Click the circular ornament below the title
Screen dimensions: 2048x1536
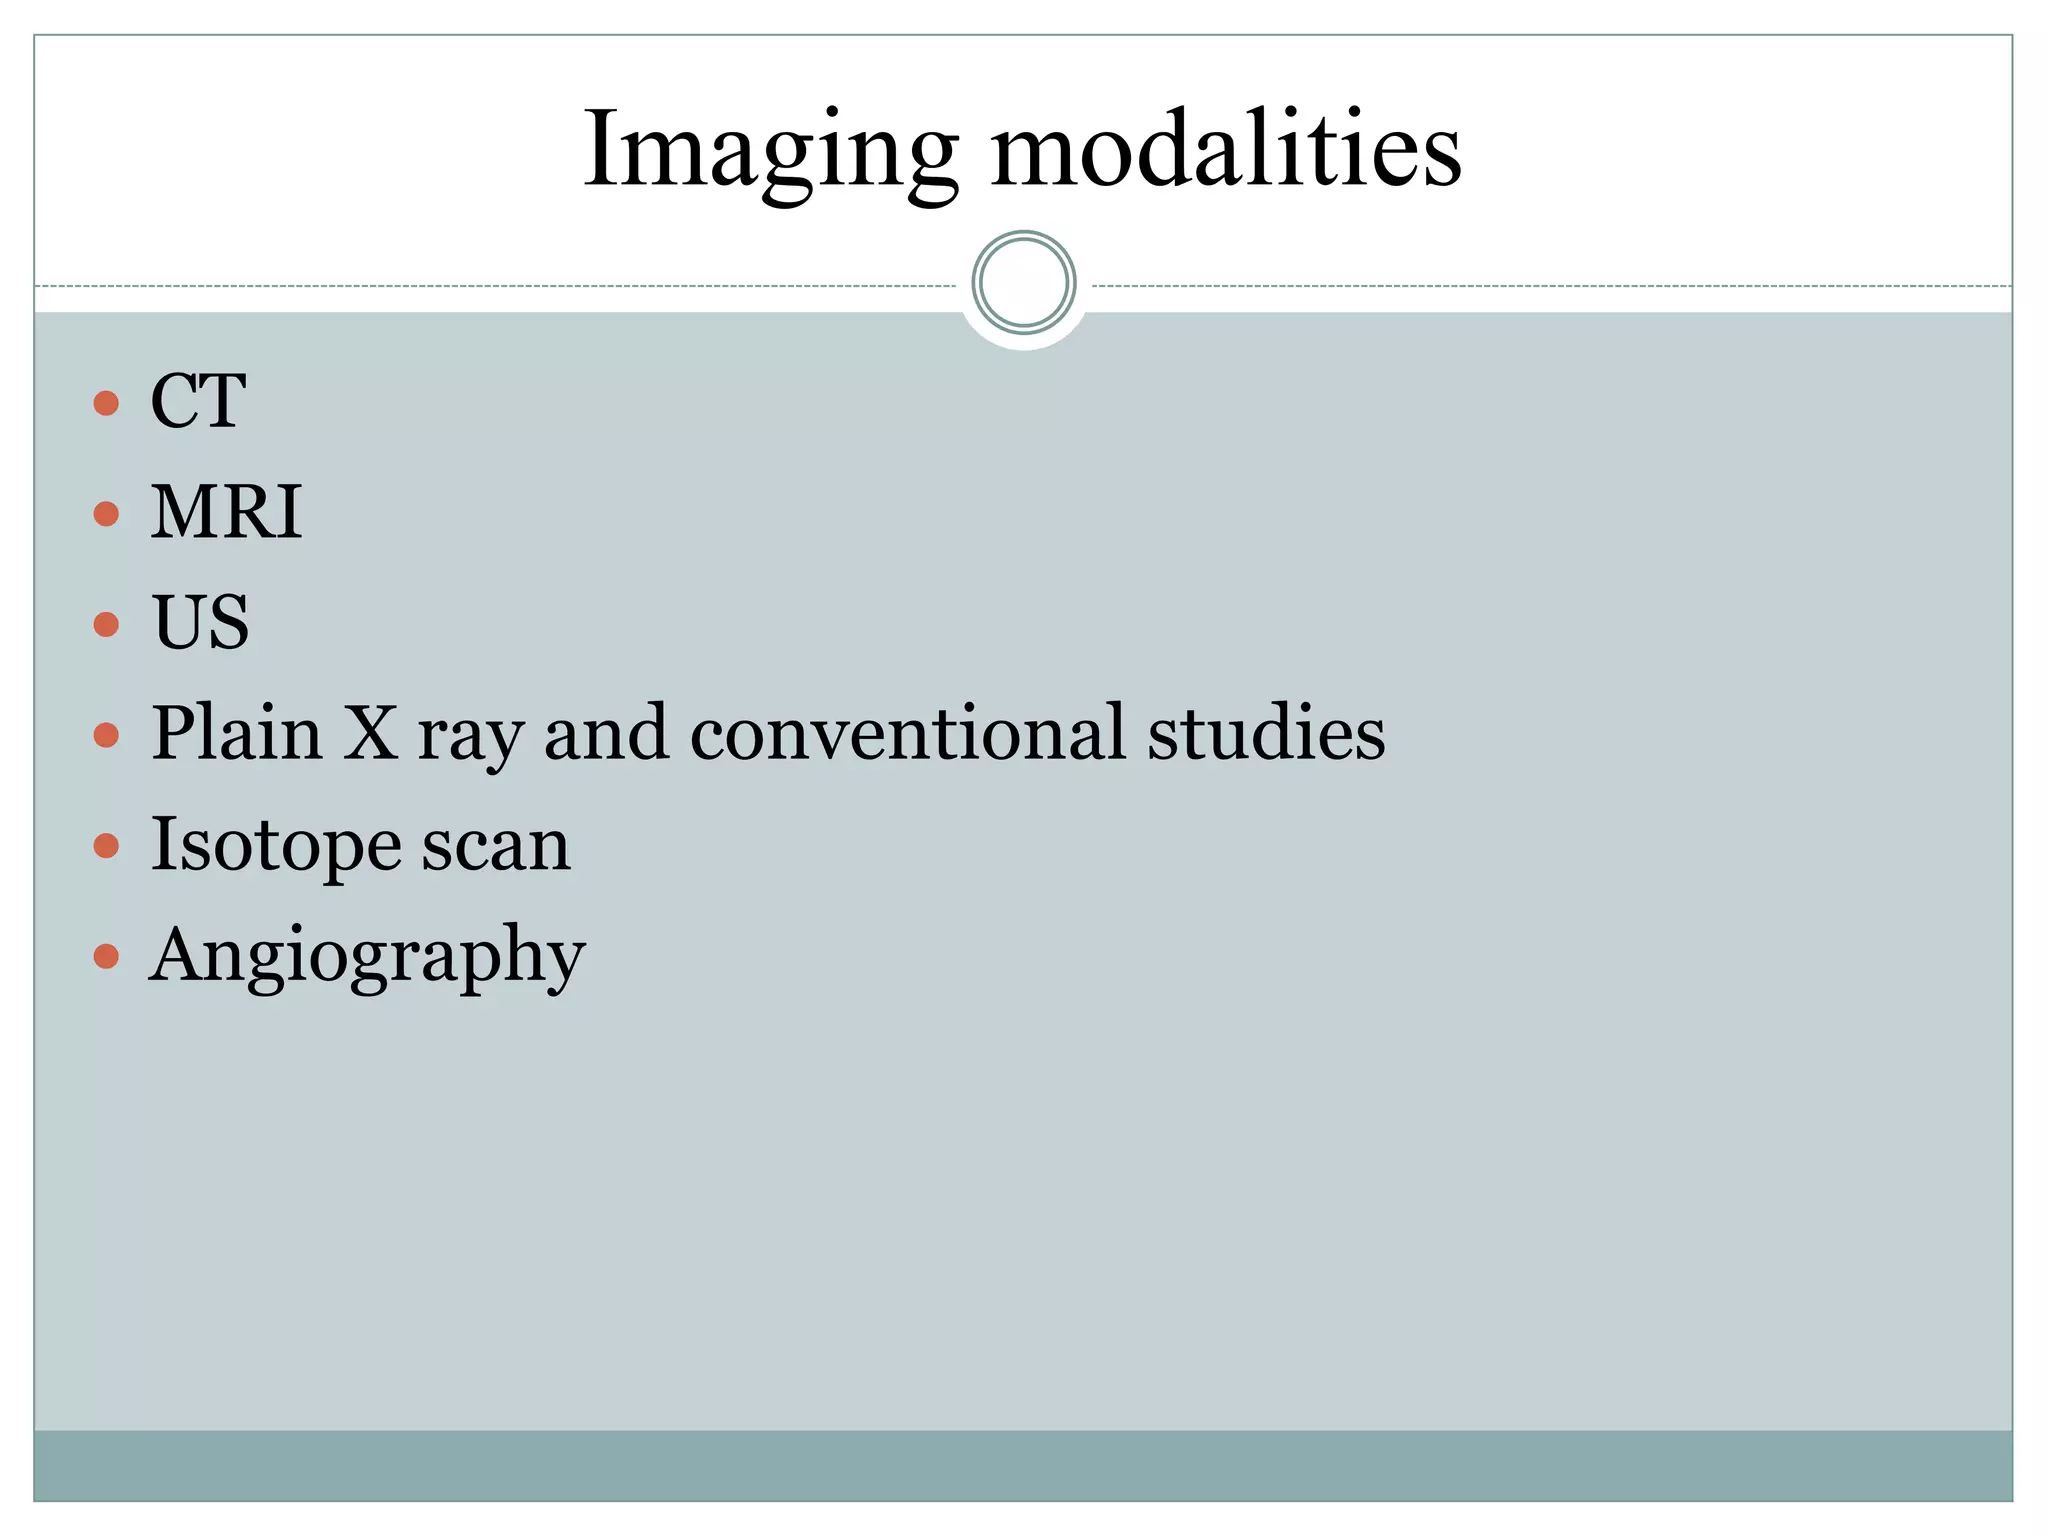click(1023, 283)
